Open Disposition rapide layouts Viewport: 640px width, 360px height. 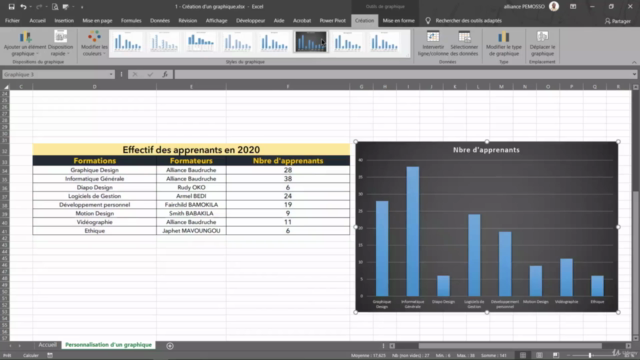(x=60, y=43)
